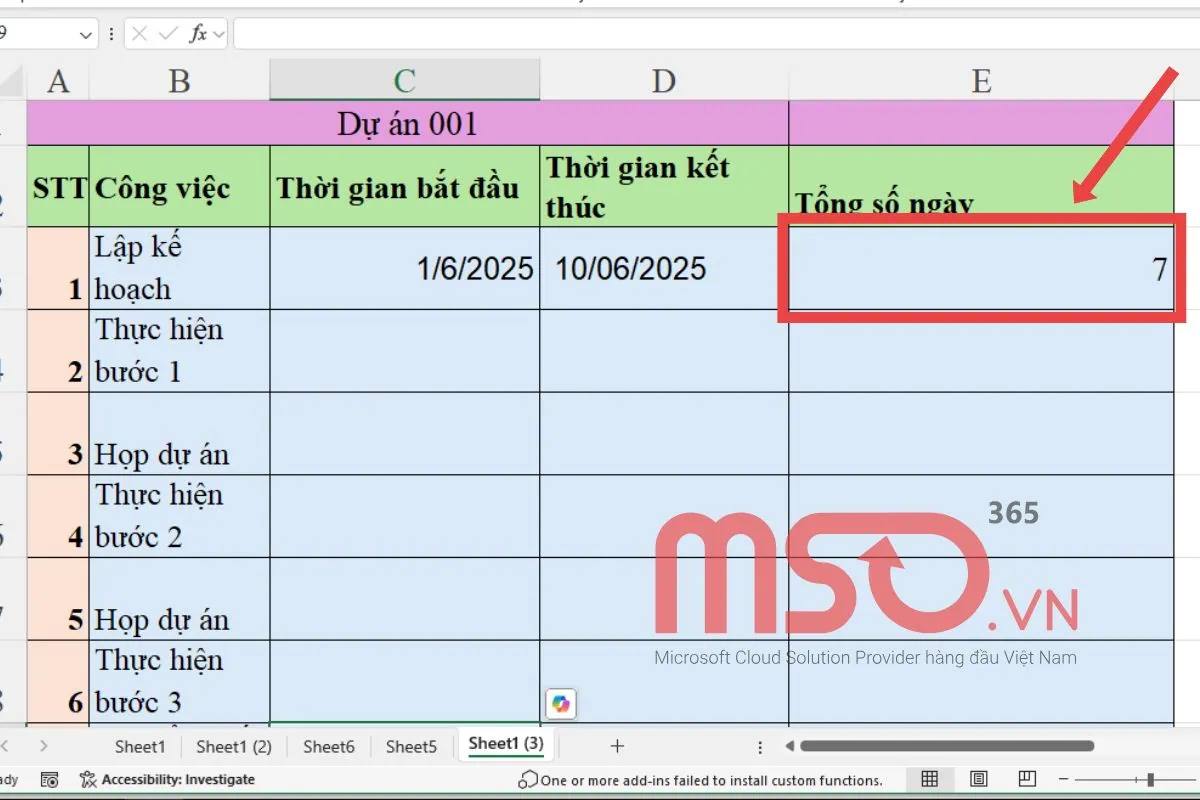The height and width of the screenshot is (800, 1200).
Task: Click the Cancel X on formula bar
Action: pyautogui.click(x=140, y=32)
